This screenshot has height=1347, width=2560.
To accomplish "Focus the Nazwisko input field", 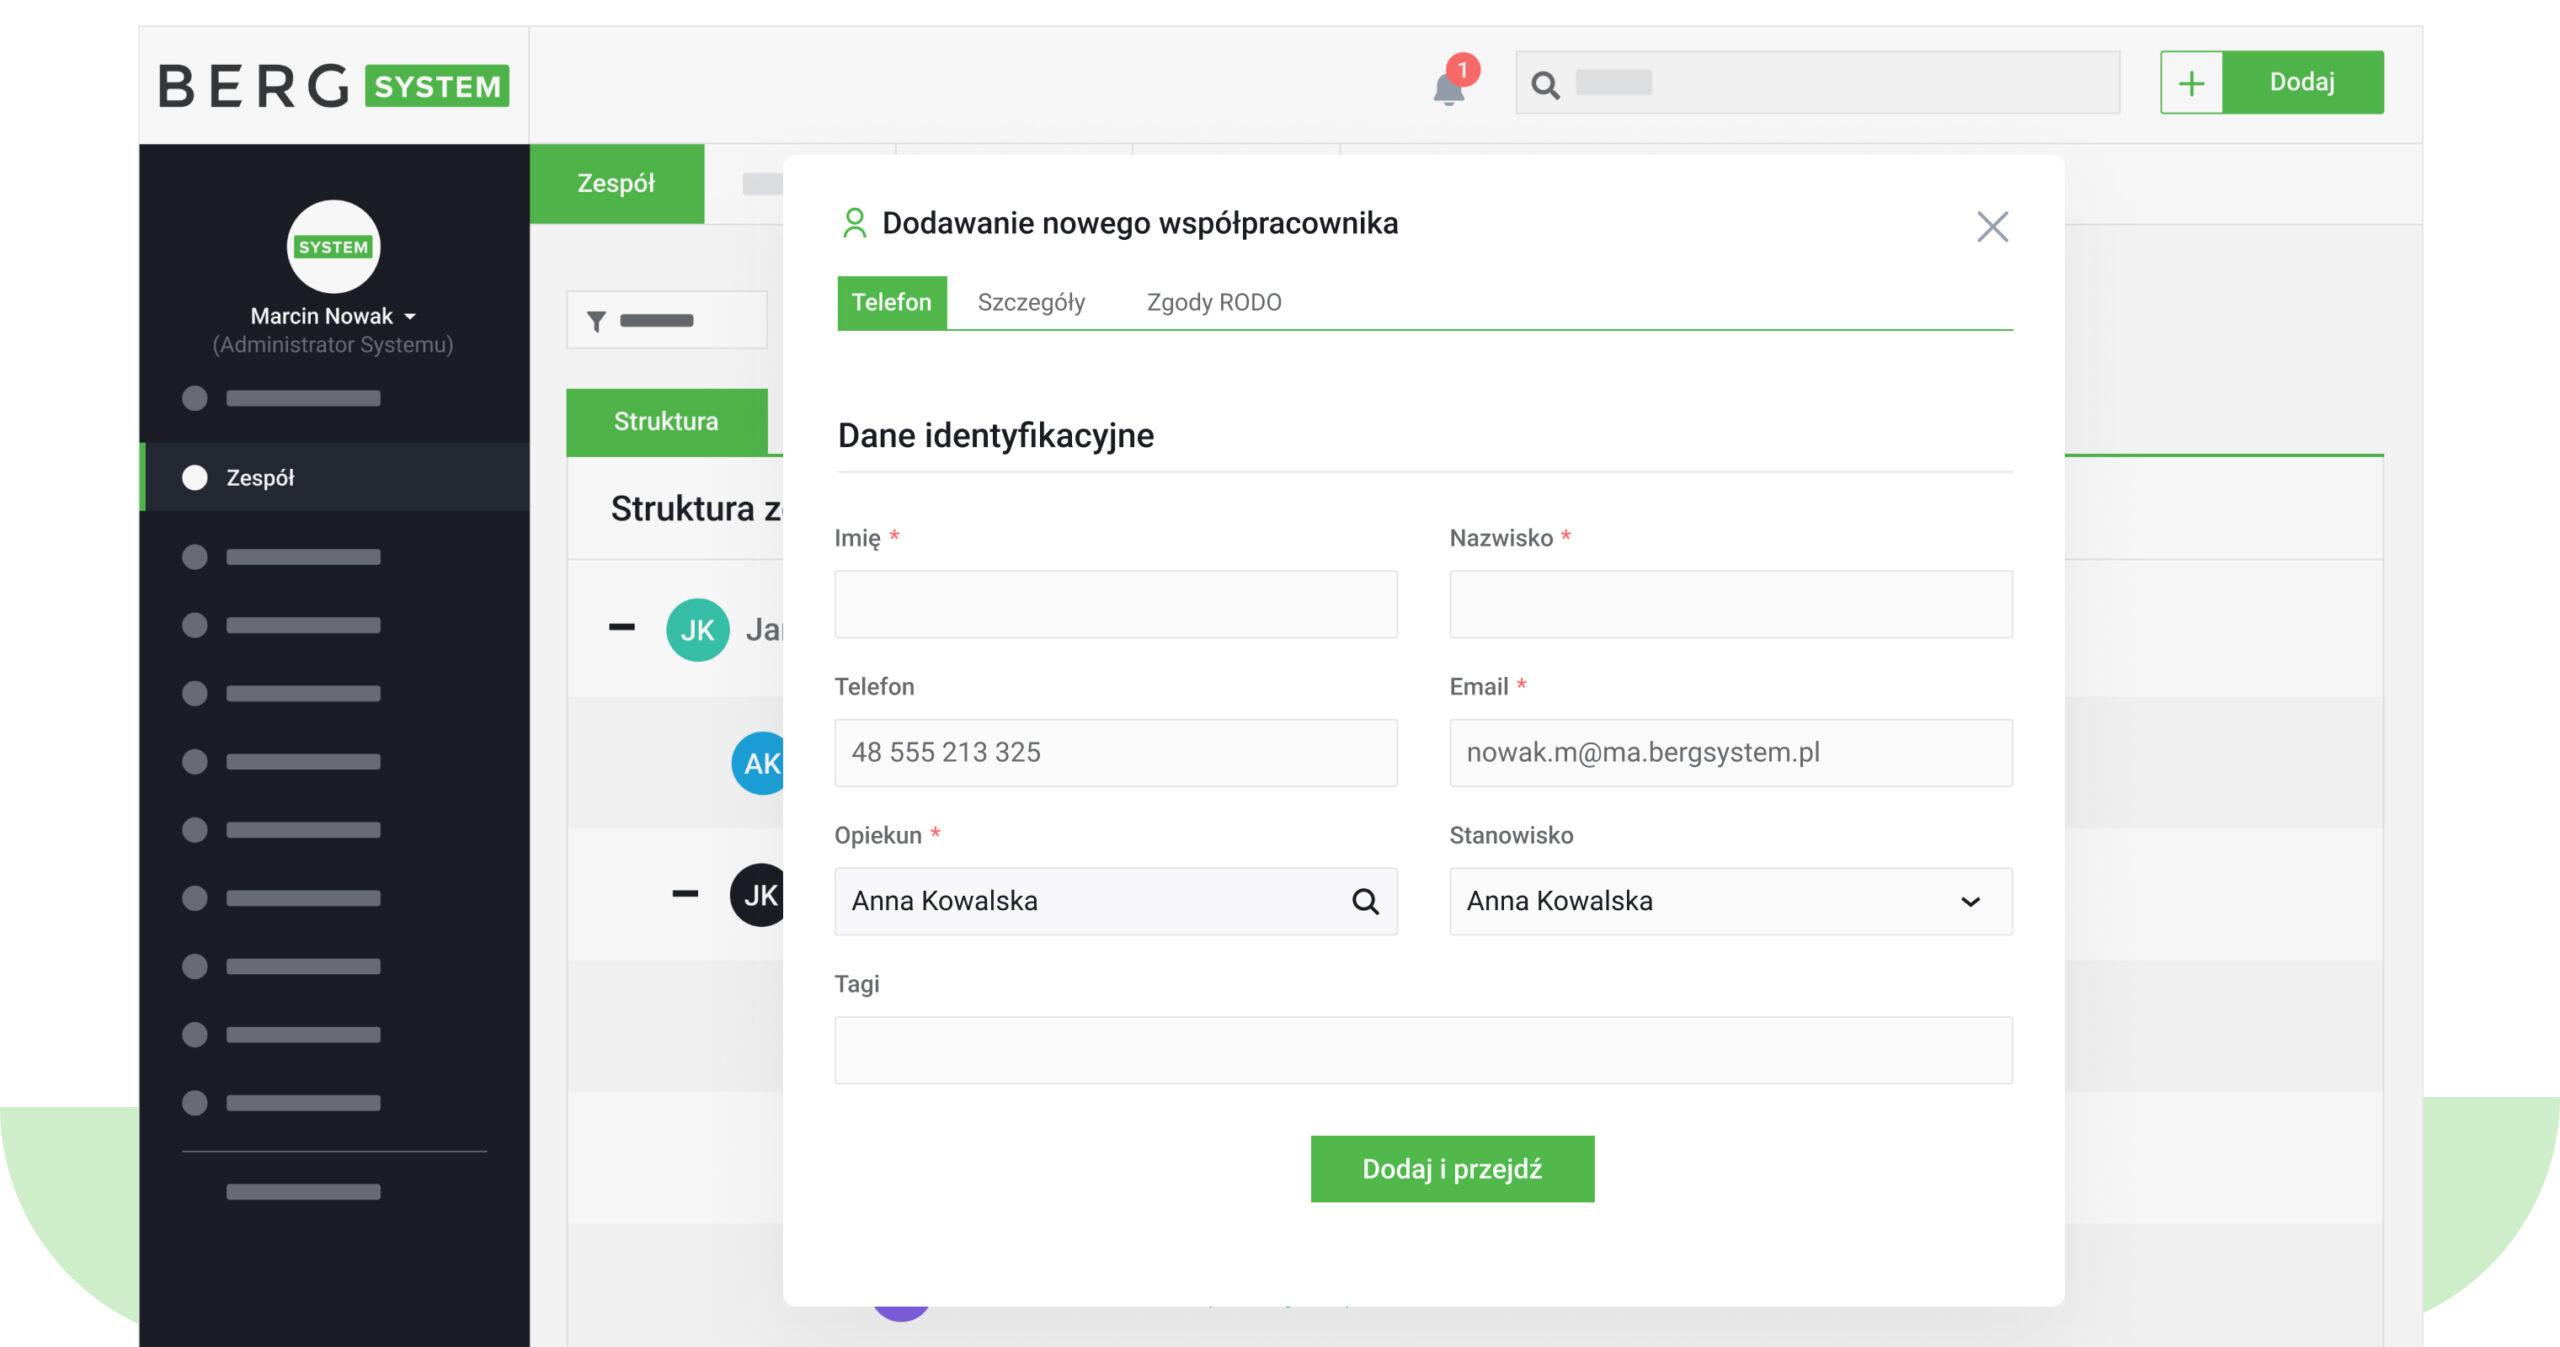I will click(x=1731, y=604).
